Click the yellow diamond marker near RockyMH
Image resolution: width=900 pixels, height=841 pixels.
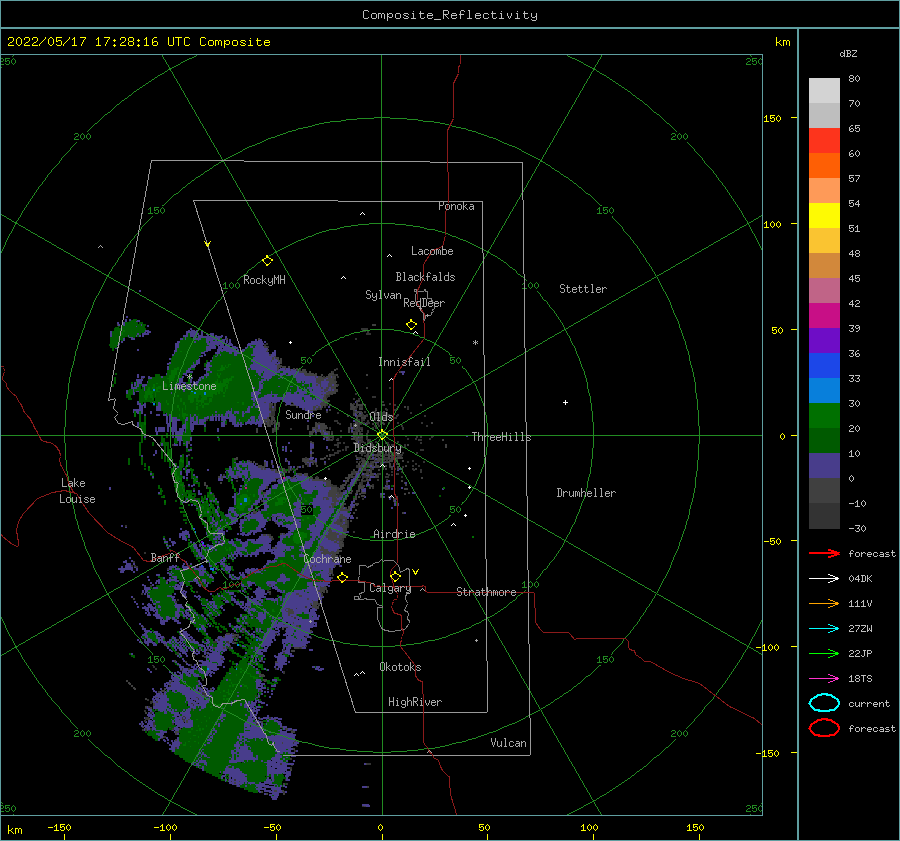(x=267, y=261)
